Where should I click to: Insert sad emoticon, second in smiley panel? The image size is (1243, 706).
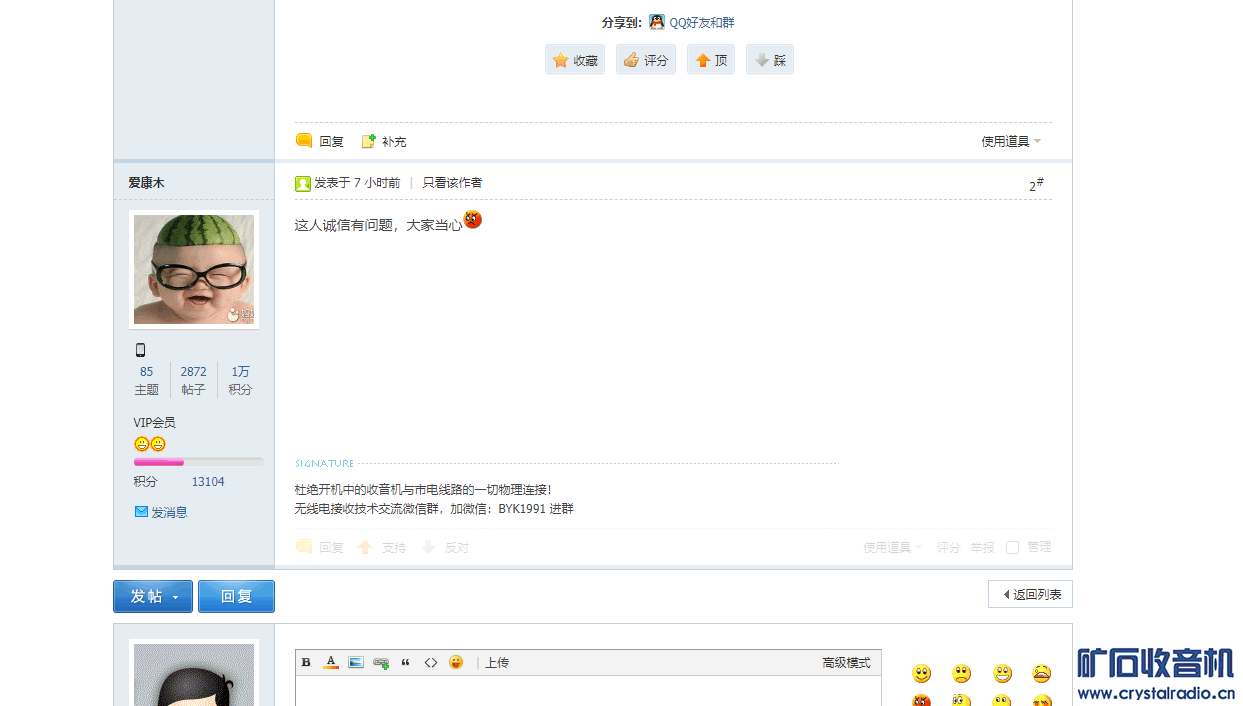click(962, 674)
